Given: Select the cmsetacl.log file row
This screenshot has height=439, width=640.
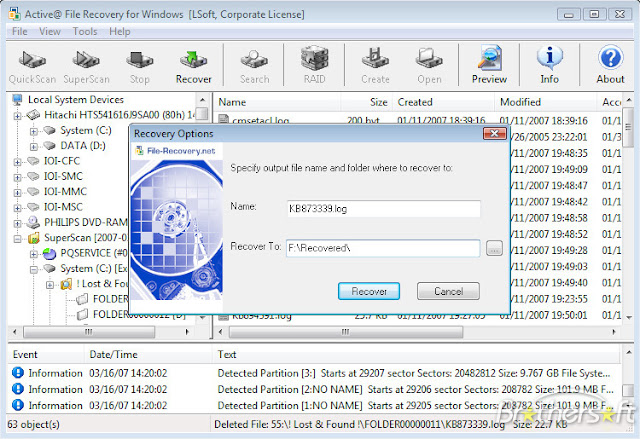Looking at the screenshot, I should click(x=420, y=120).
